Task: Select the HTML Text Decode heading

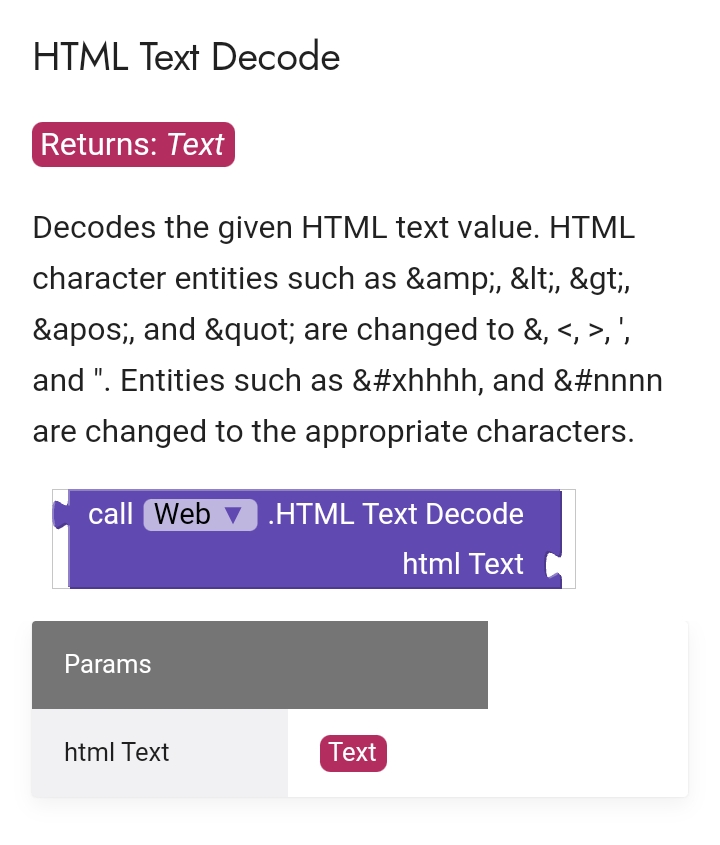Action: [x=186, y=57]
